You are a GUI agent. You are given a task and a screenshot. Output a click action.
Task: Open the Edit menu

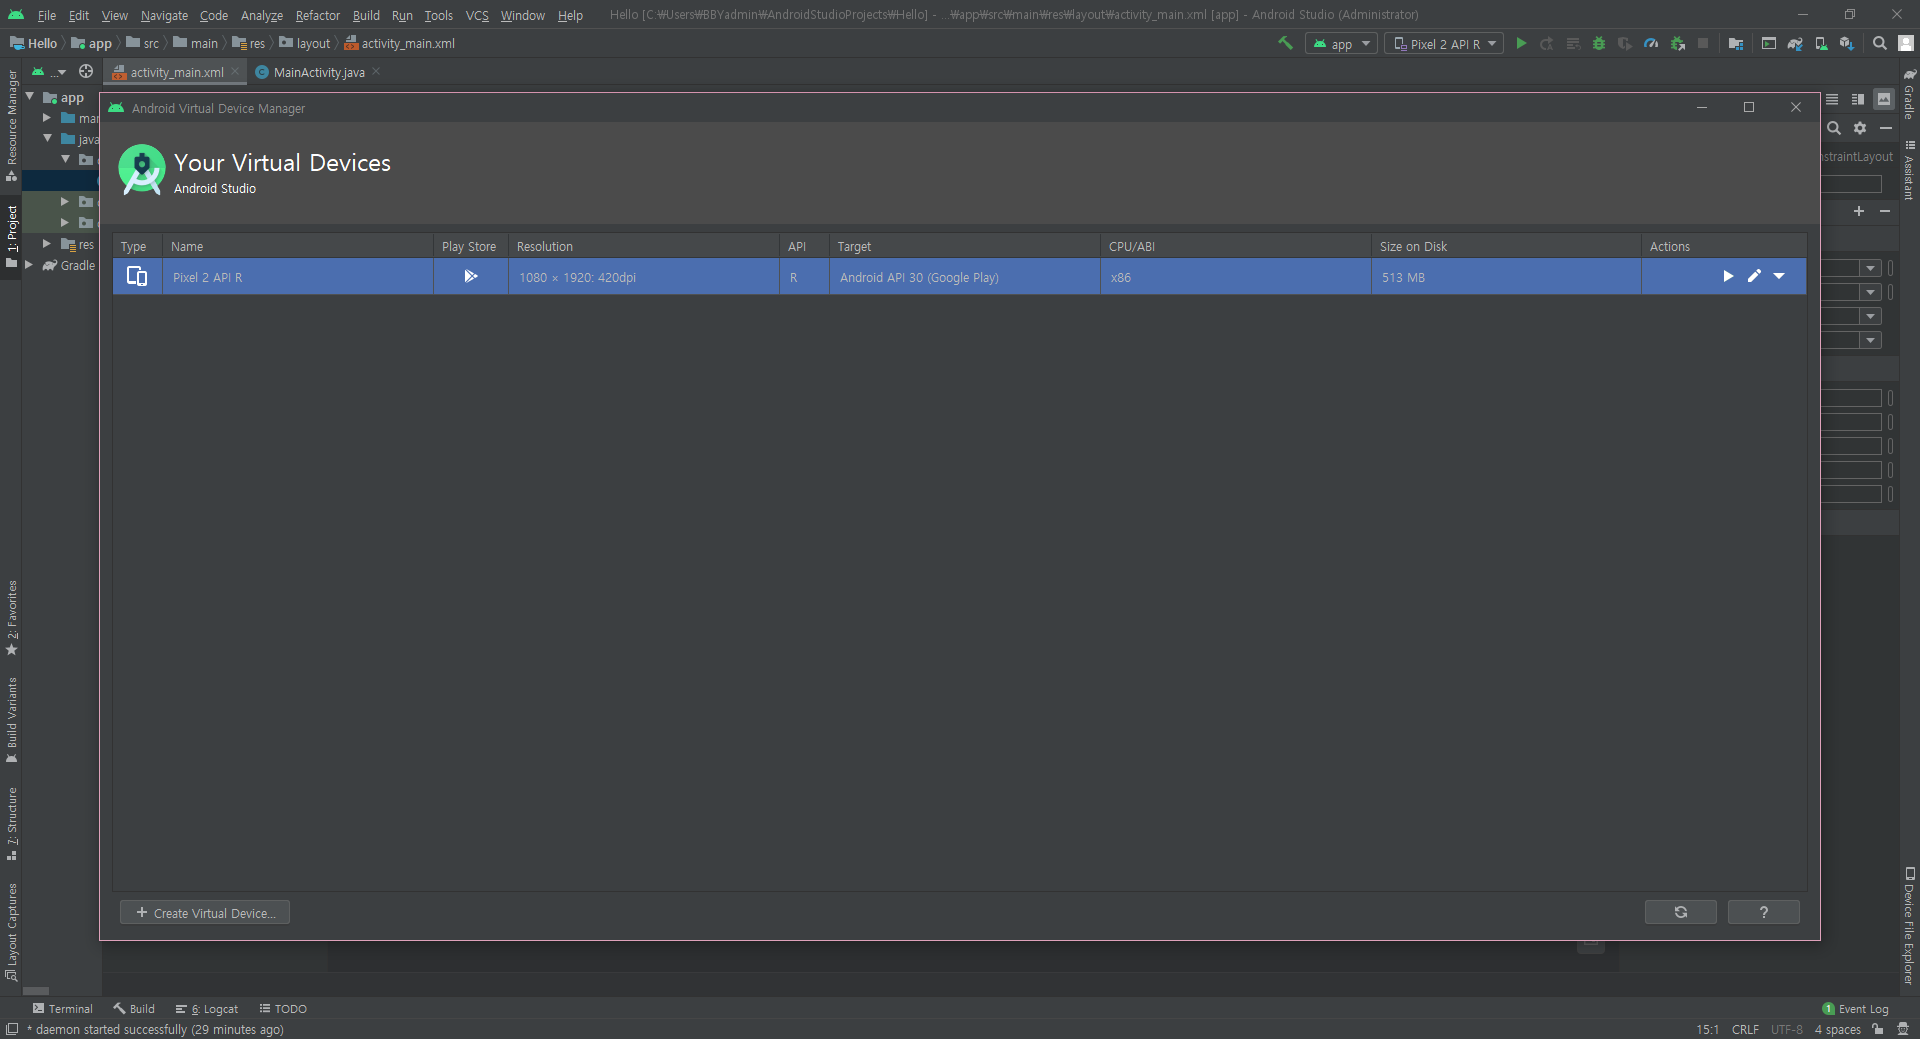coord(79,15)
